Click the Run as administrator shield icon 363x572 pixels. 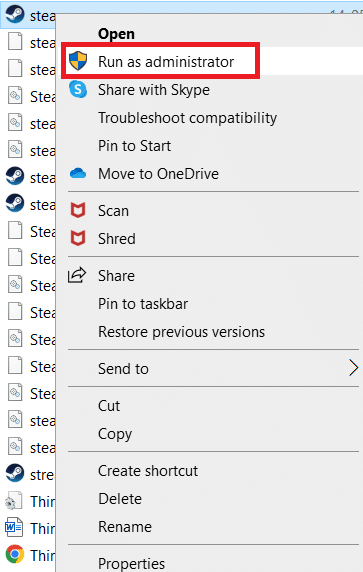[x=78, y=61]
